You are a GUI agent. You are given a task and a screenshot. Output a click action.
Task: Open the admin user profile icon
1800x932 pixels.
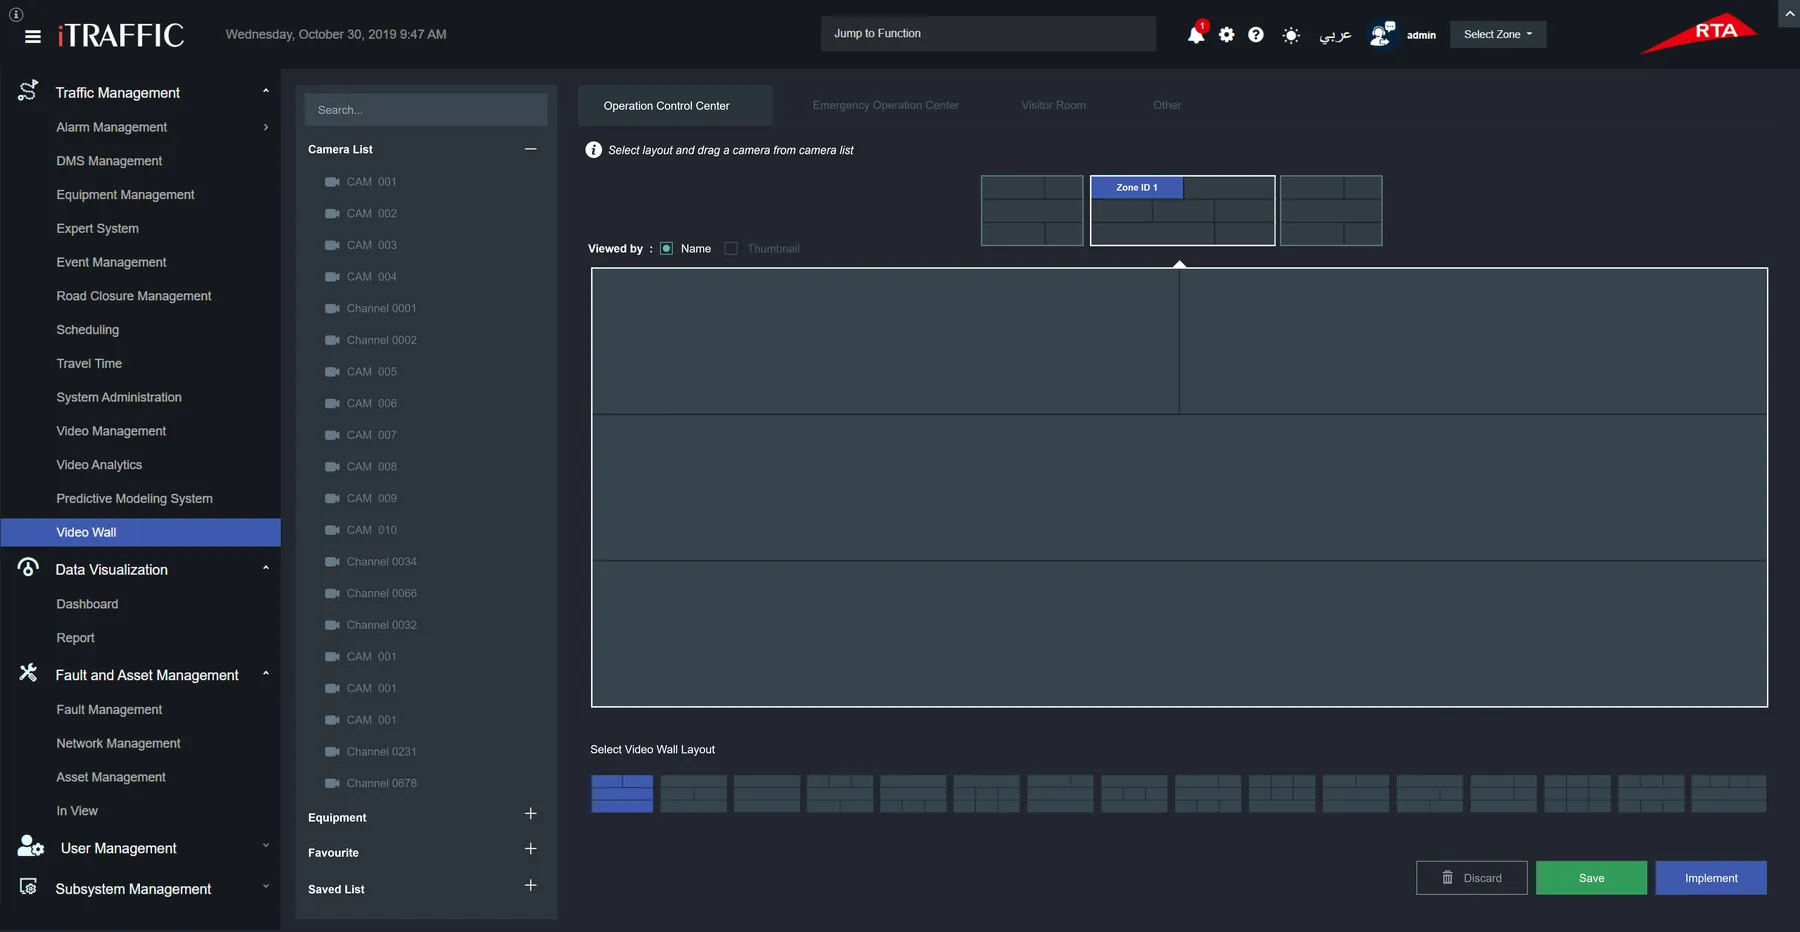[x=1382, y=34]
